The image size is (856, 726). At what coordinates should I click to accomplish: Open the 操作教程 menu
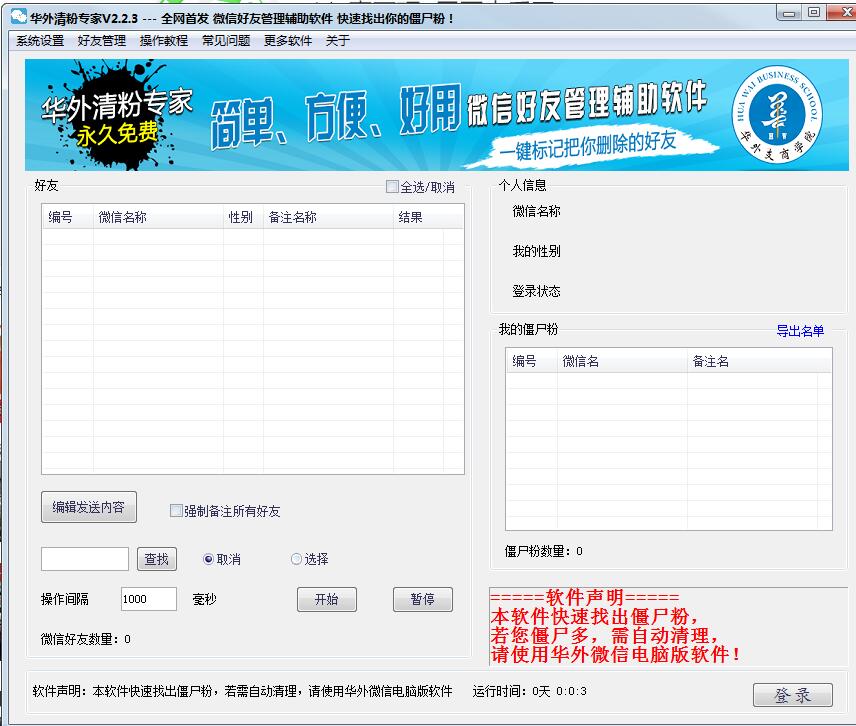164,40
